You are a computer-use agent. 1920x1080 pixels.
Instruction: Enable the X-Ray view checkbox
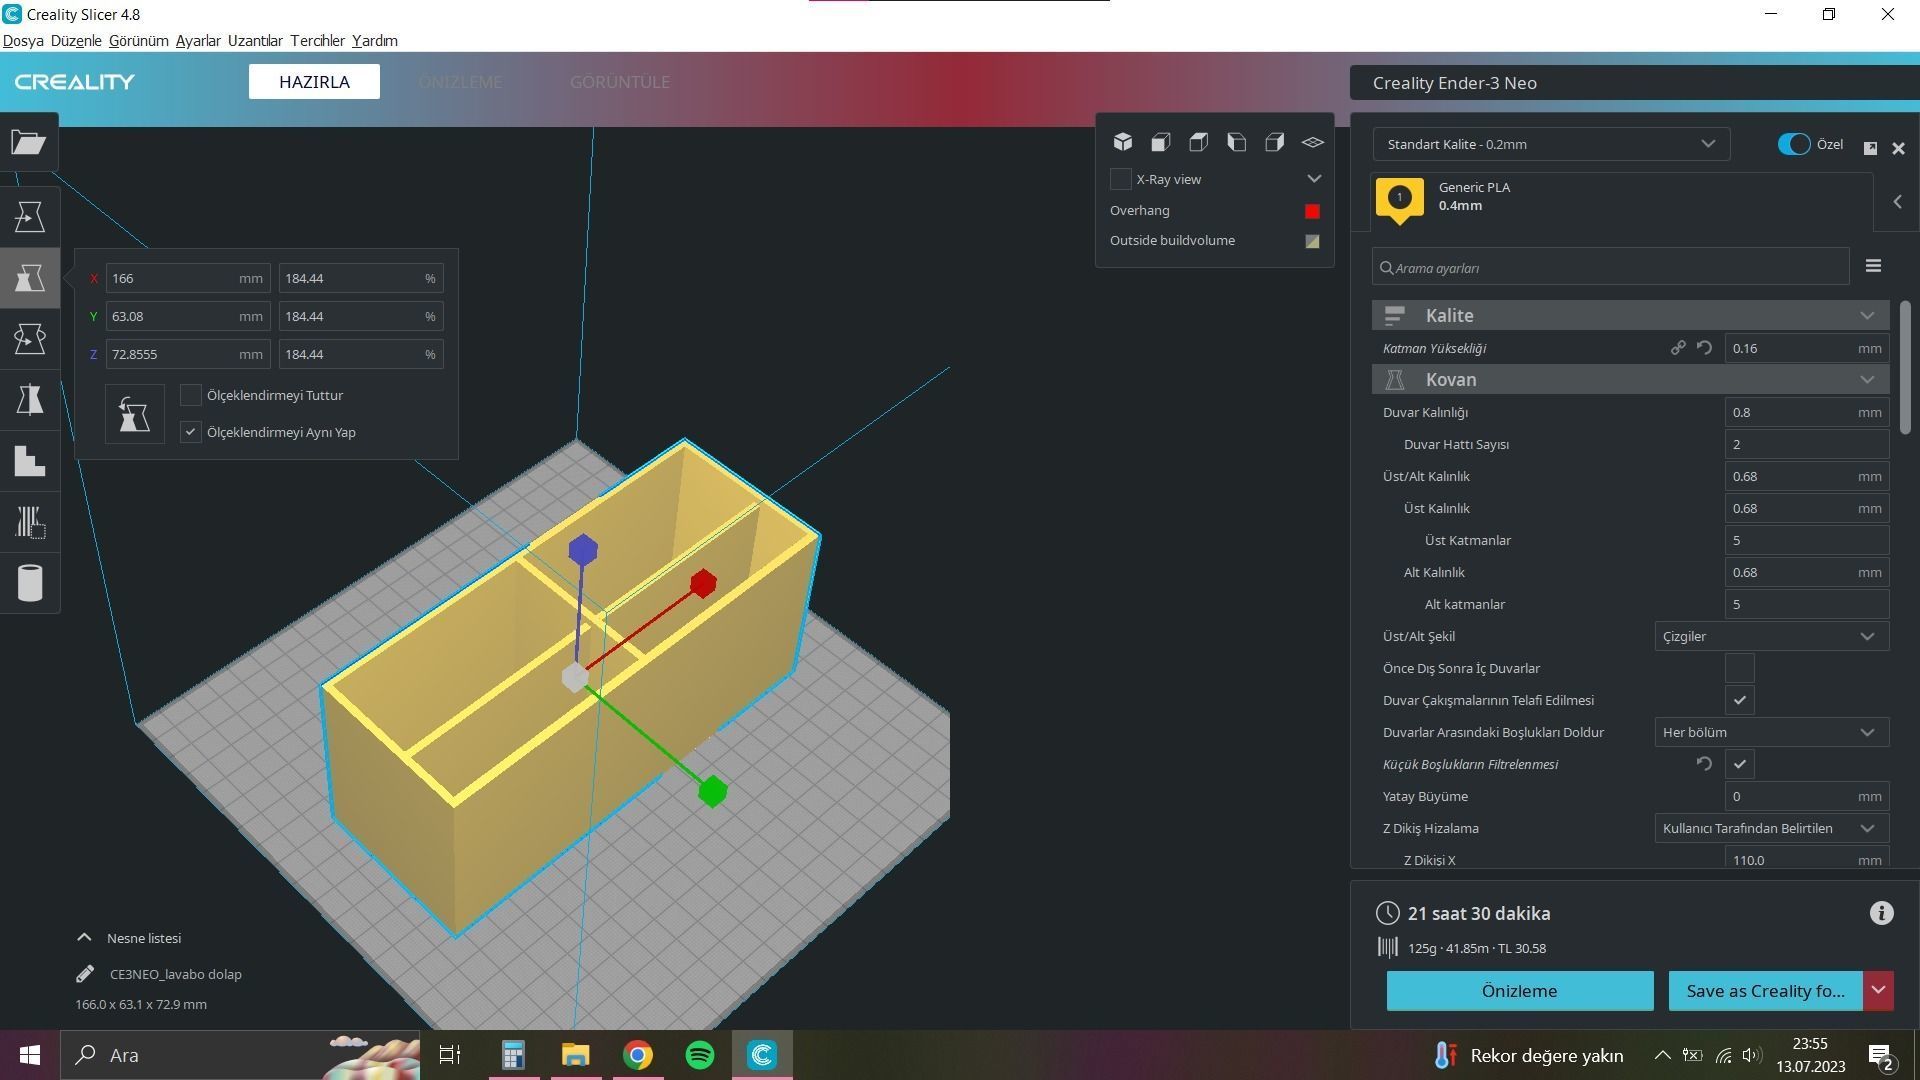[1121, 179]
